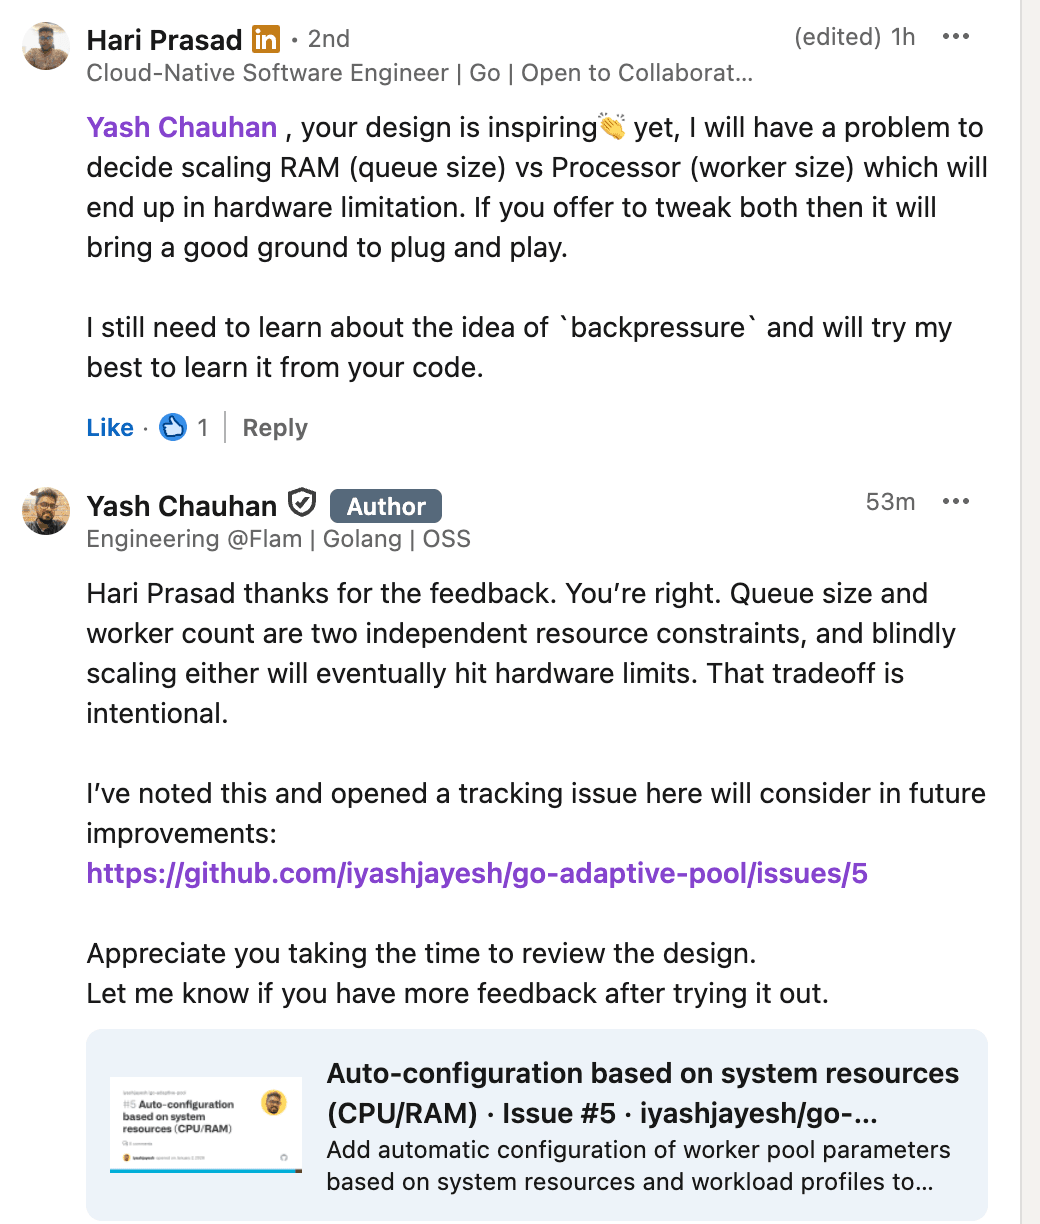Click the Yash Chauhan mention link

[x=182, y=128]
